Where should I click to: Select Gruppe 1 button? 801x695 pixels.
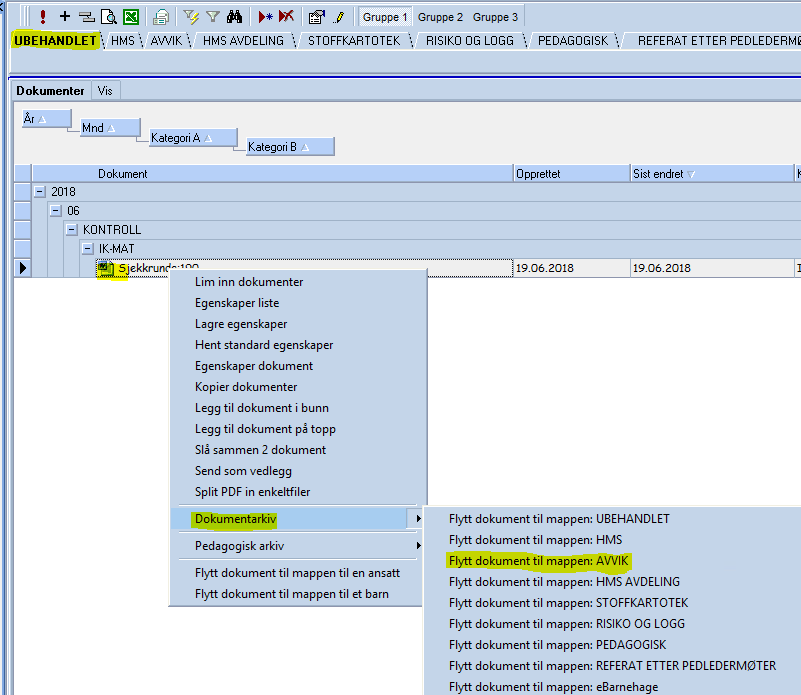385,17
